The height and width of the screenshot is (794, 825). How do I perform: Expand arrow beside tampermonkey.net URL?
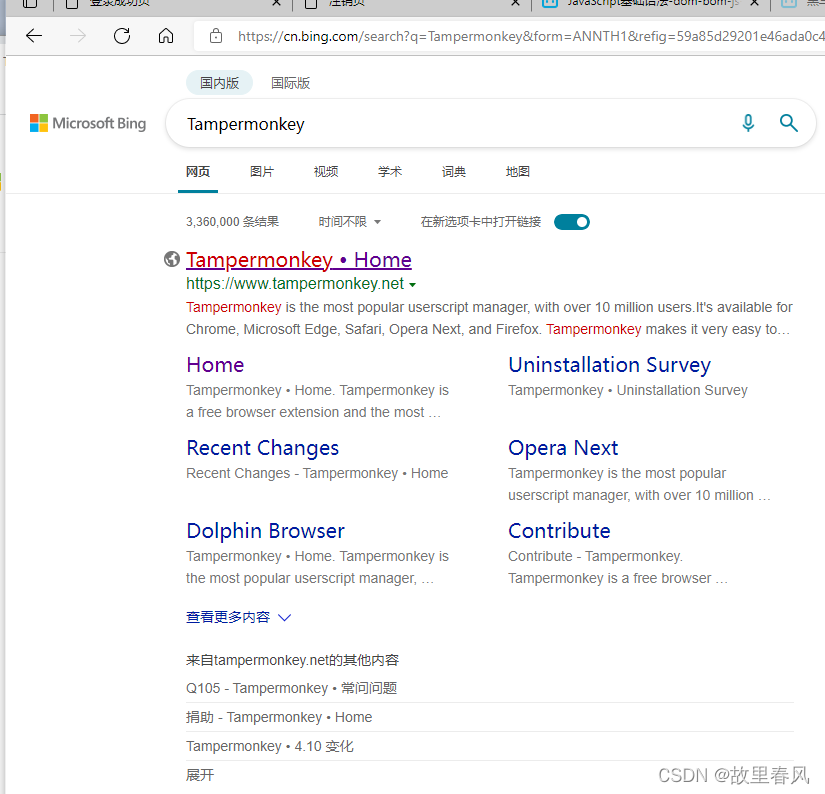click(x=412, y=285)
